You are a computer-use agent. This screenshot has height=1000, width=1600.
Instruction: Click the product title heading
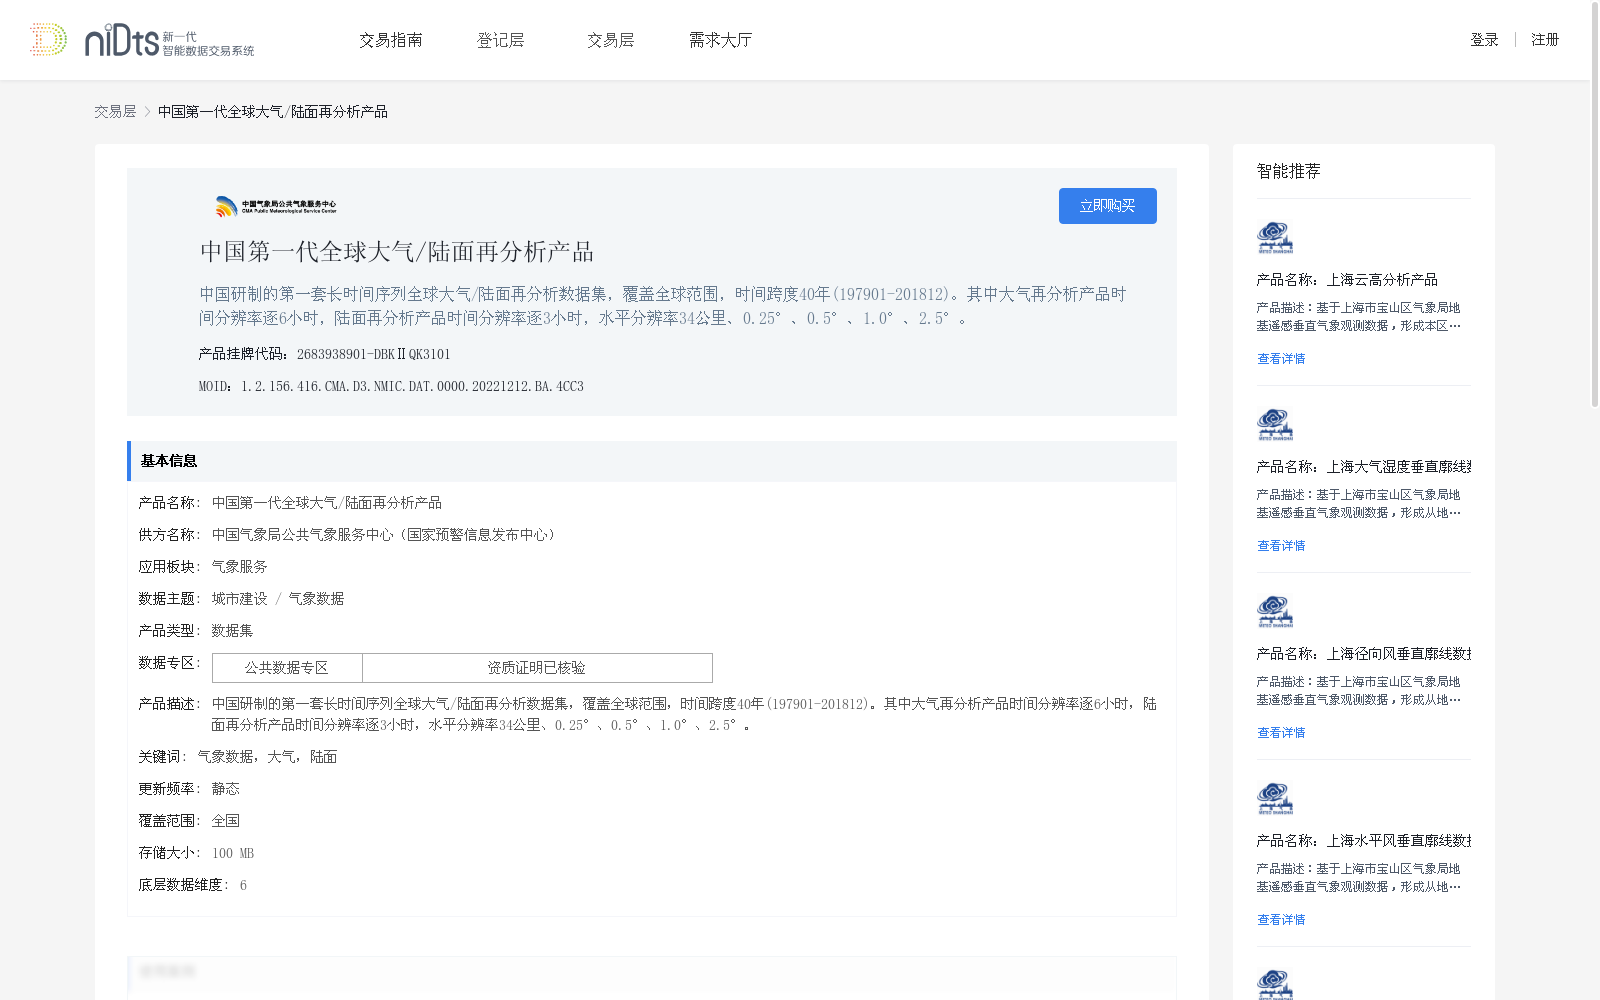397,252
